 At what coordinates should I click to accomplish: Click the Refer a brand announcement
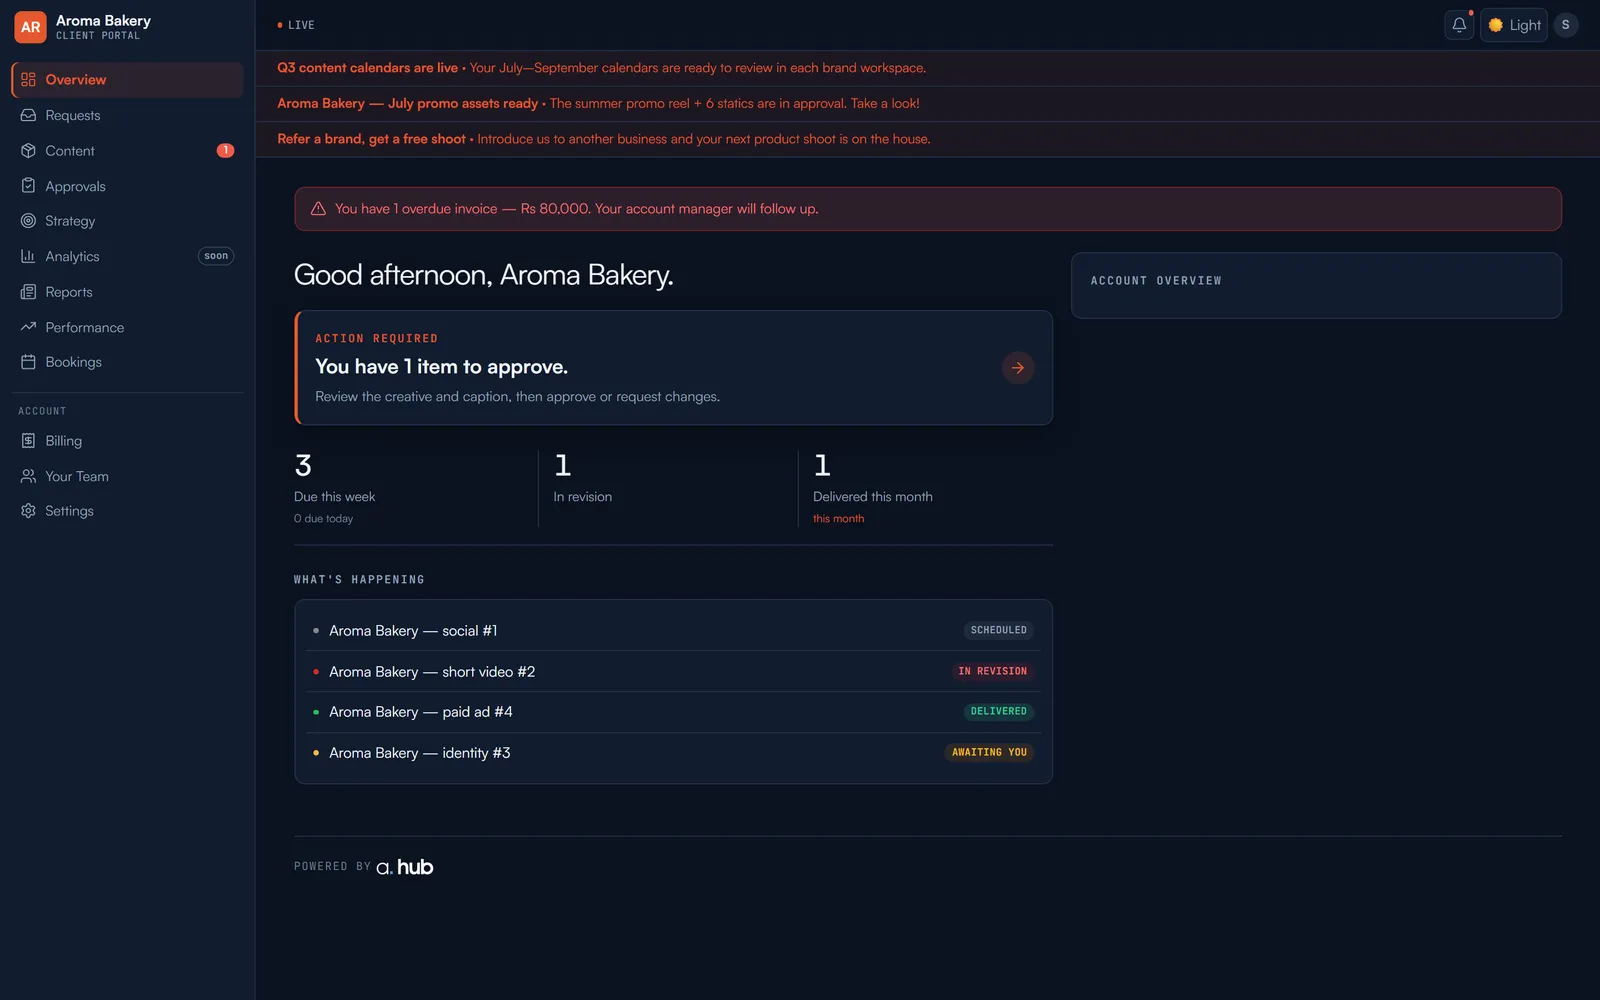pyautogui.click(x=928, y=139)
